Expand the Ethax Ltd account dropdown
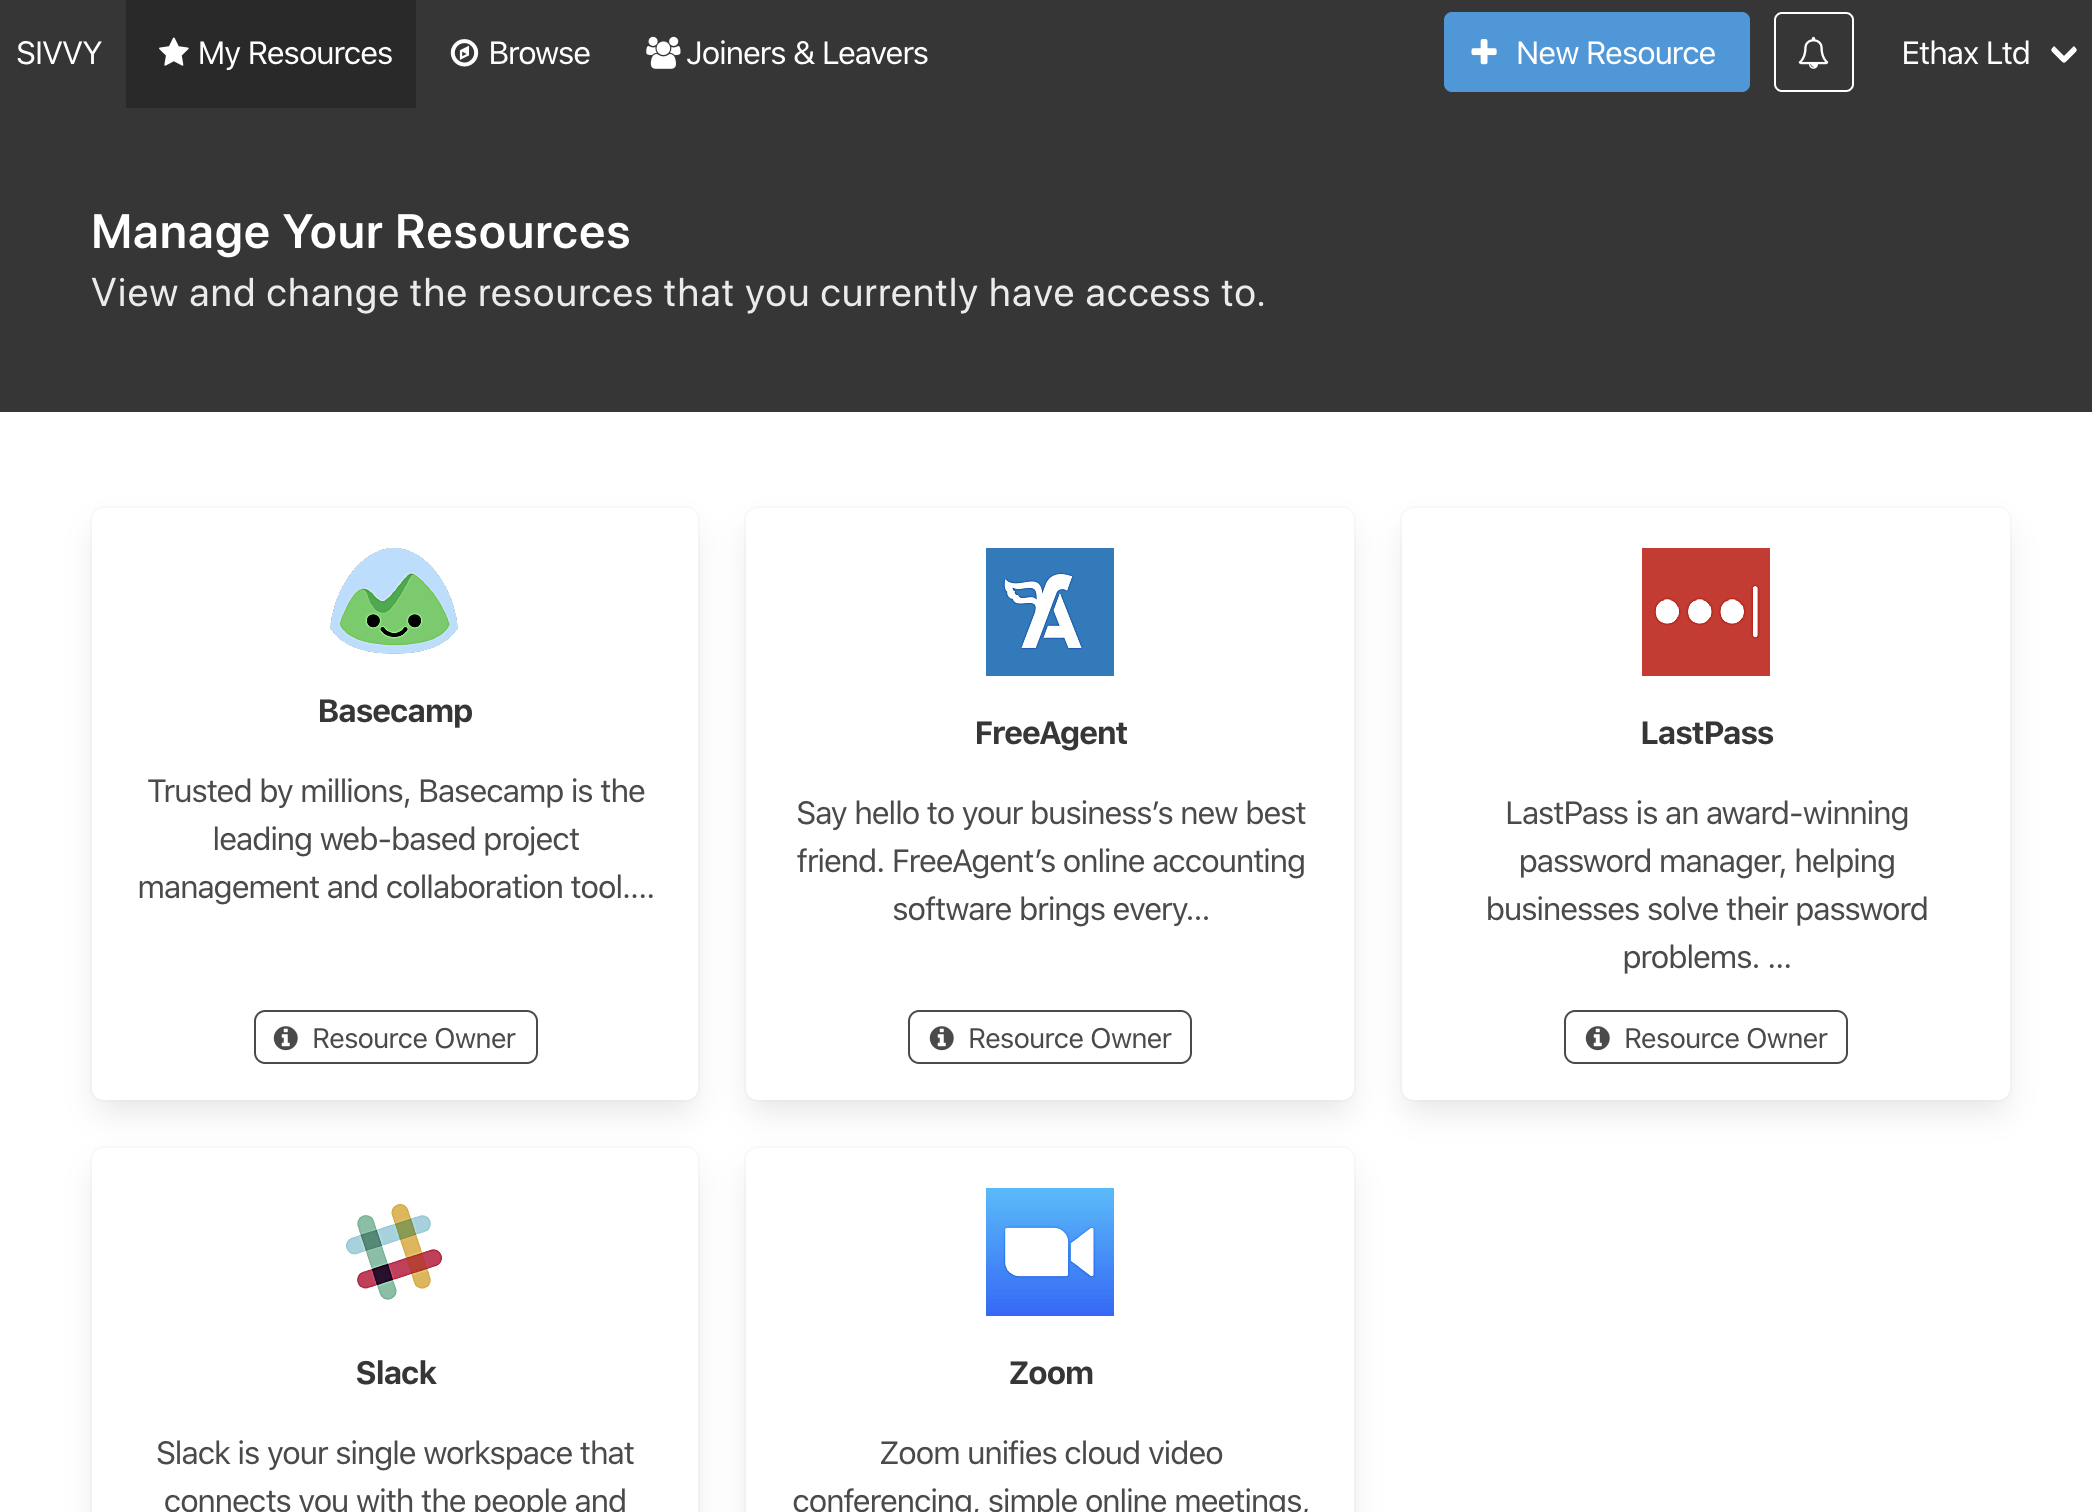 [x=1988, y=53]
